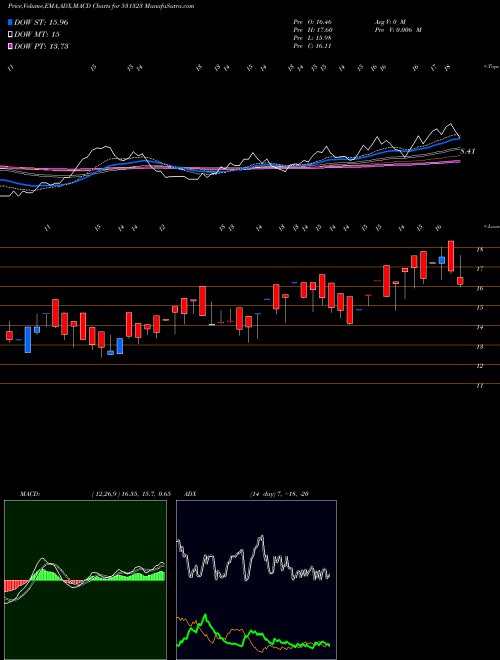
Task: Click the last red candlestick on the right
Action: click(x=460, y=281)
